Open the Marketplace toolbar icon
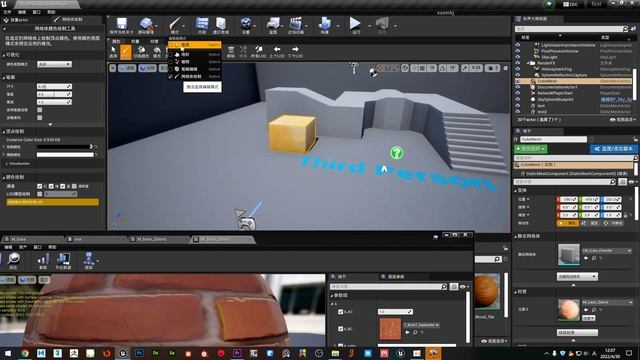The height and width of the screenshot is (360, 640). click(221, 24)
